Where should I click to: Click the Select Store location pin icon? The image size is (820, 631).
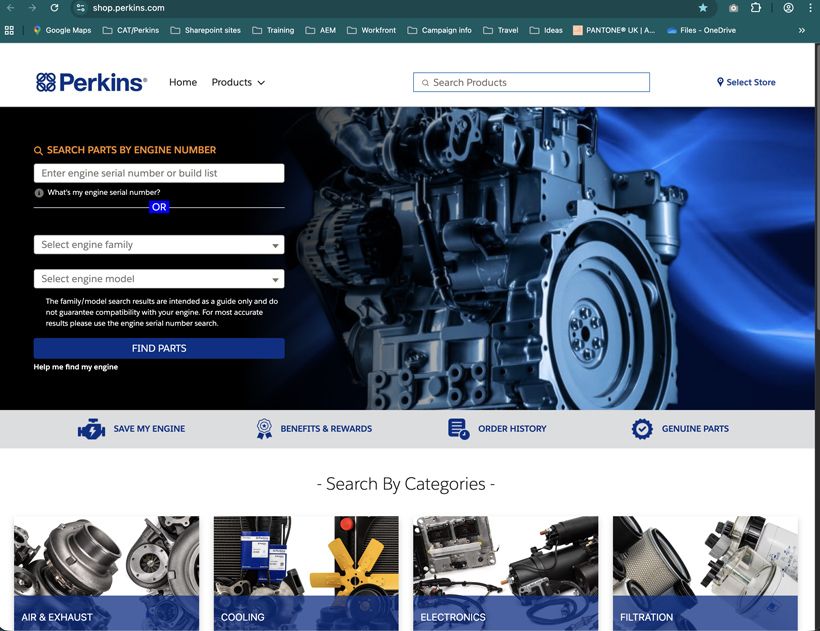click(718, 81)
